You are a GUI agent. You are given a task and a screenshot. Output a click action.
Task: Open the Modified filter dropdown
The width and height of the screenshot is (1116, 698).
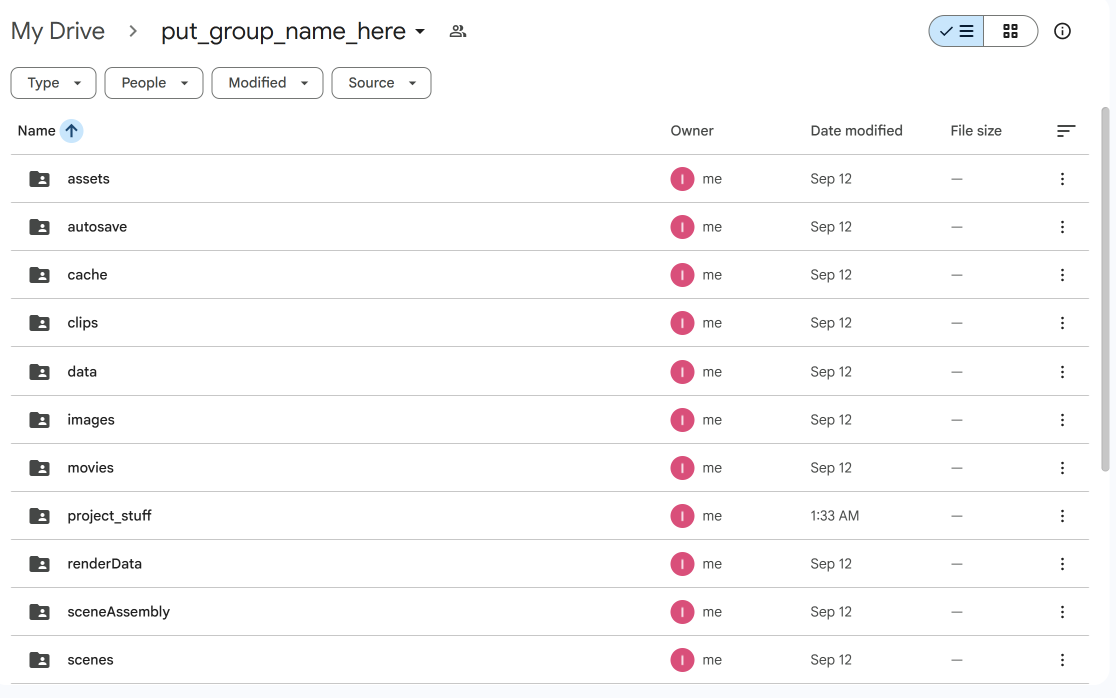pos(268,83)
